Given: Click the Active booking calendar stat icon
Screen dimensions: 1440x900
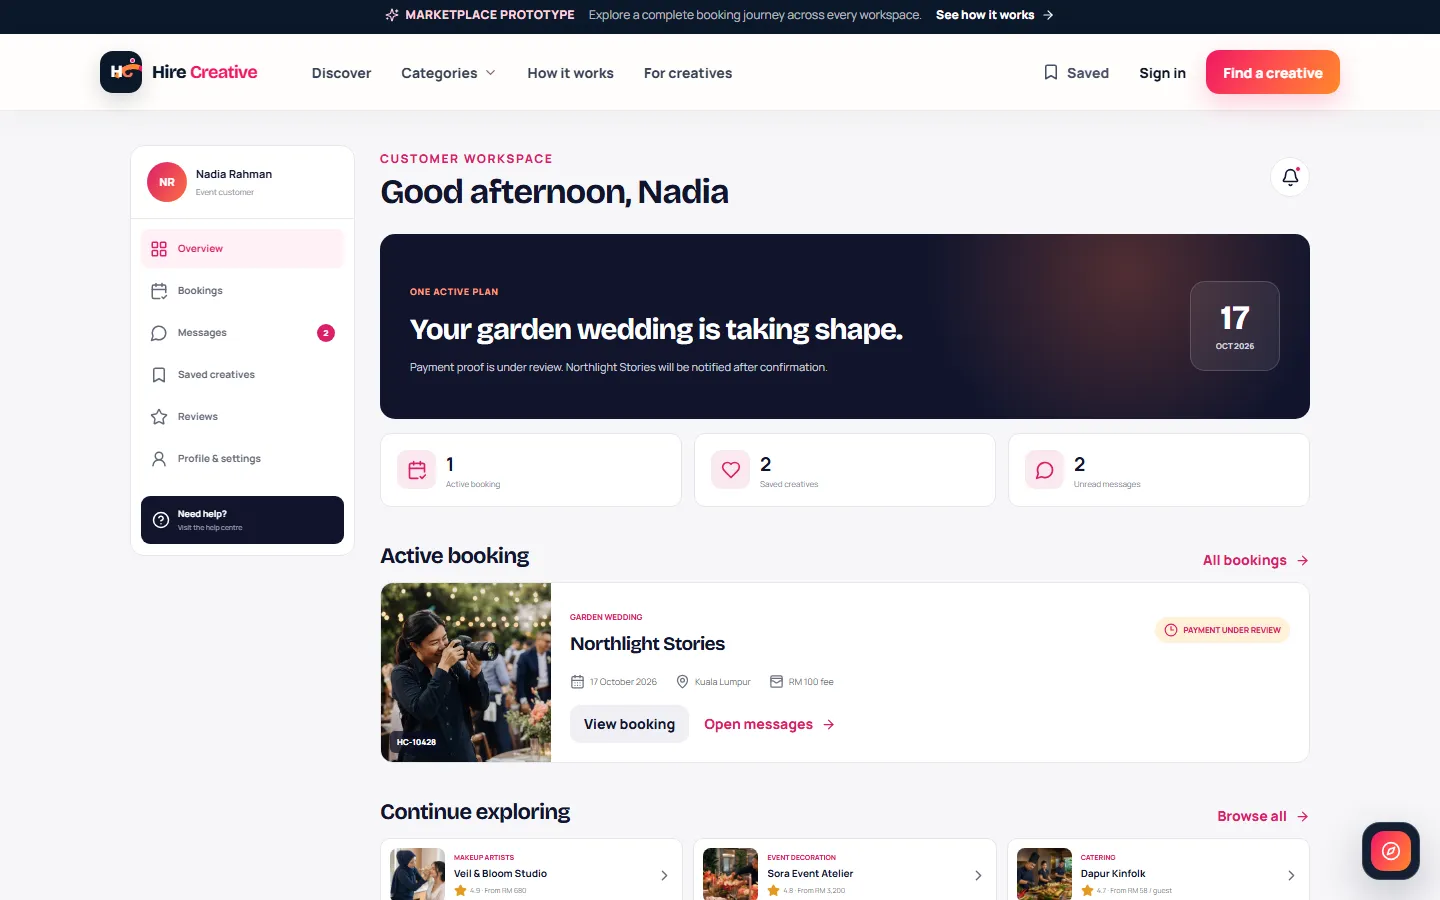Looking at the screenshot, I should pyautogui.click(x=417, y=470).
